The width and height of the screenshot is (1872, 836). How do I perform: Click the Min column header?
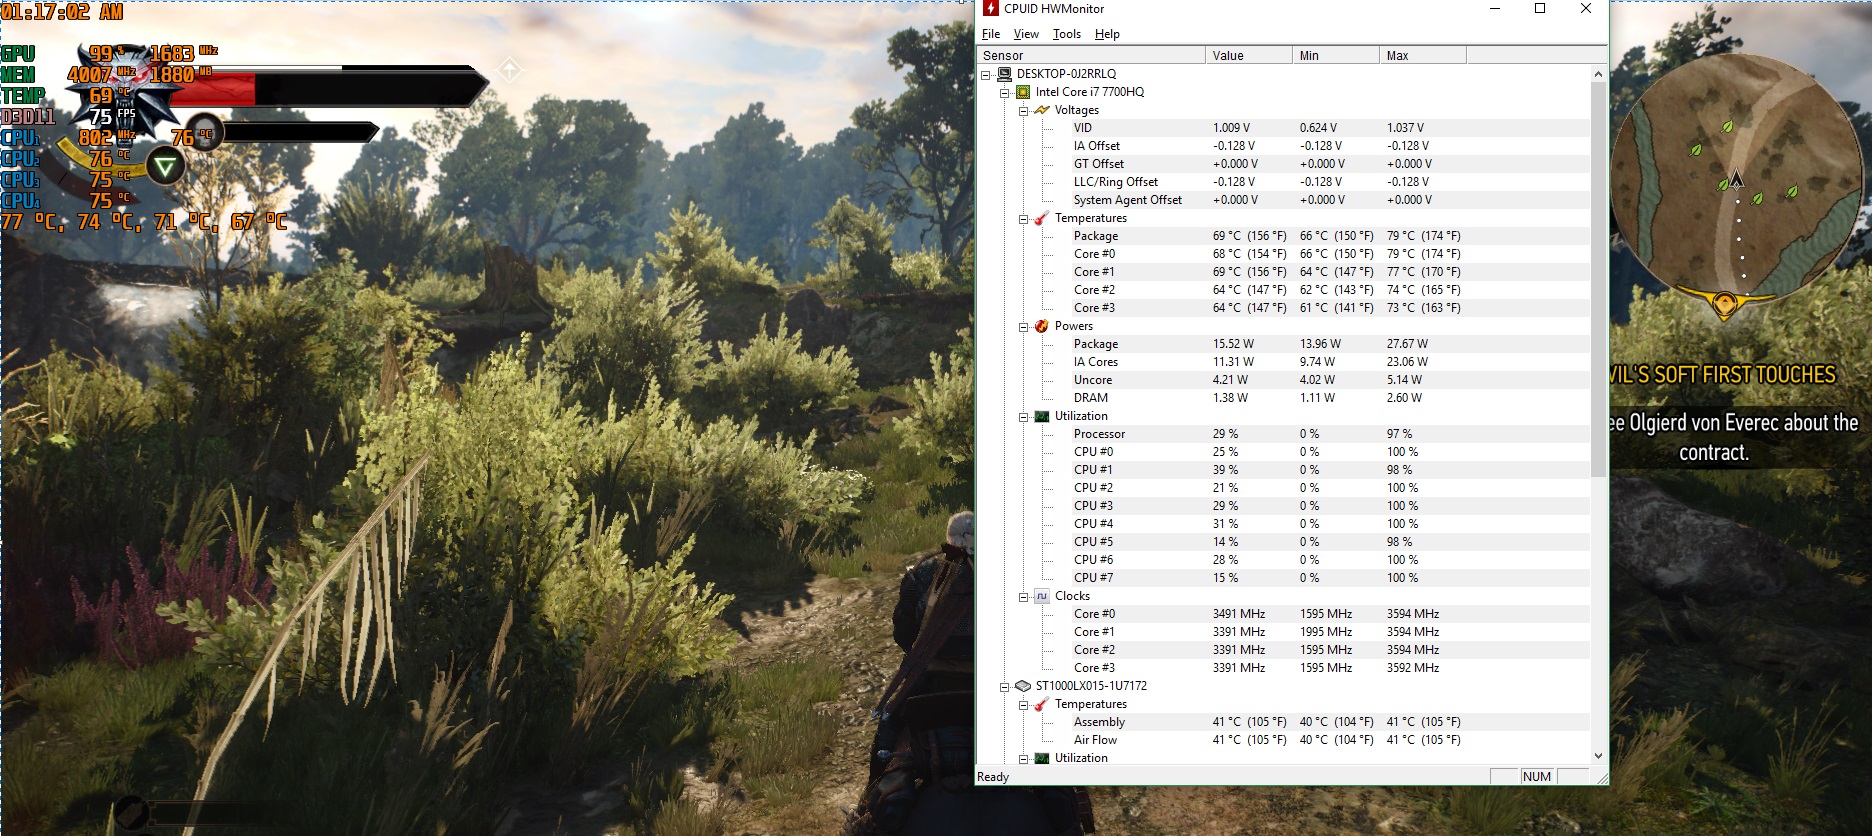[1335, 56]
